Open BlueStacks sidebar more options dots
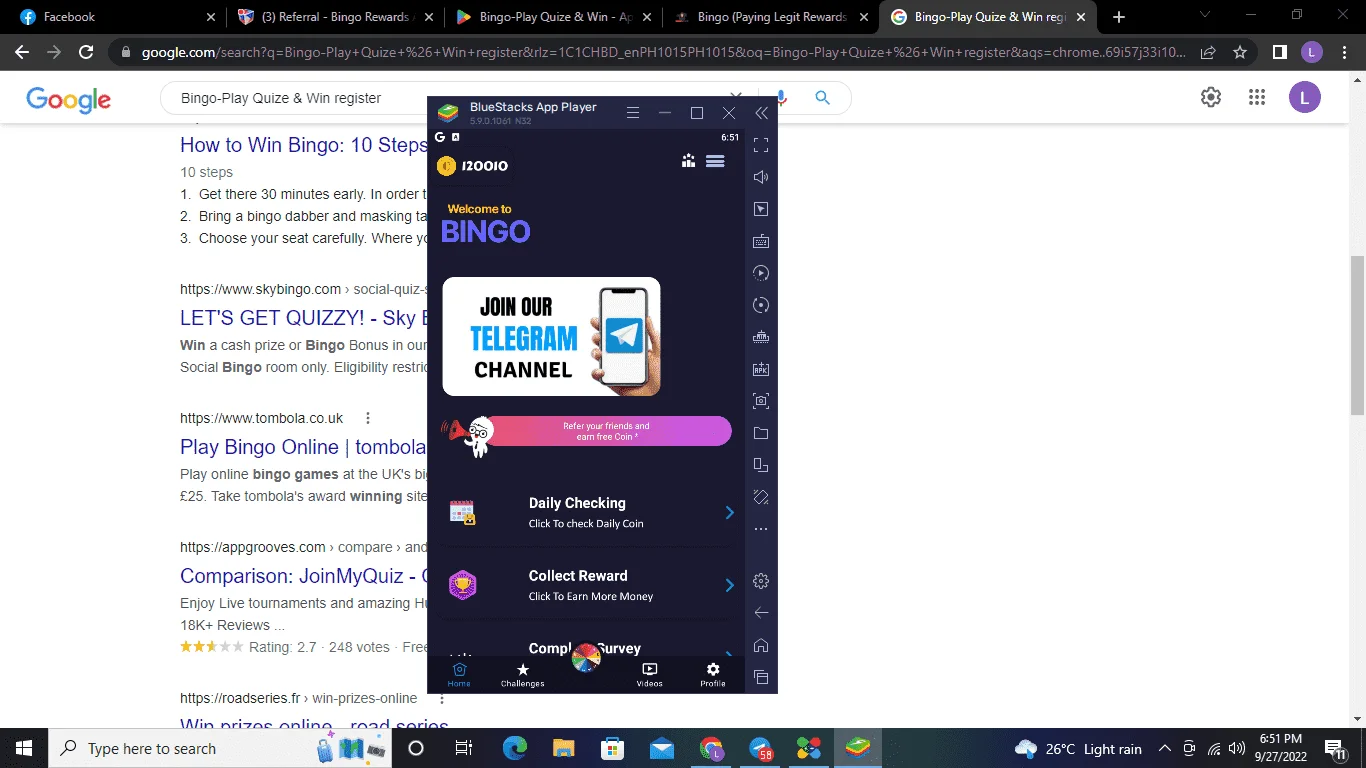Screen dimensions: 1366x768 [761, 529]
